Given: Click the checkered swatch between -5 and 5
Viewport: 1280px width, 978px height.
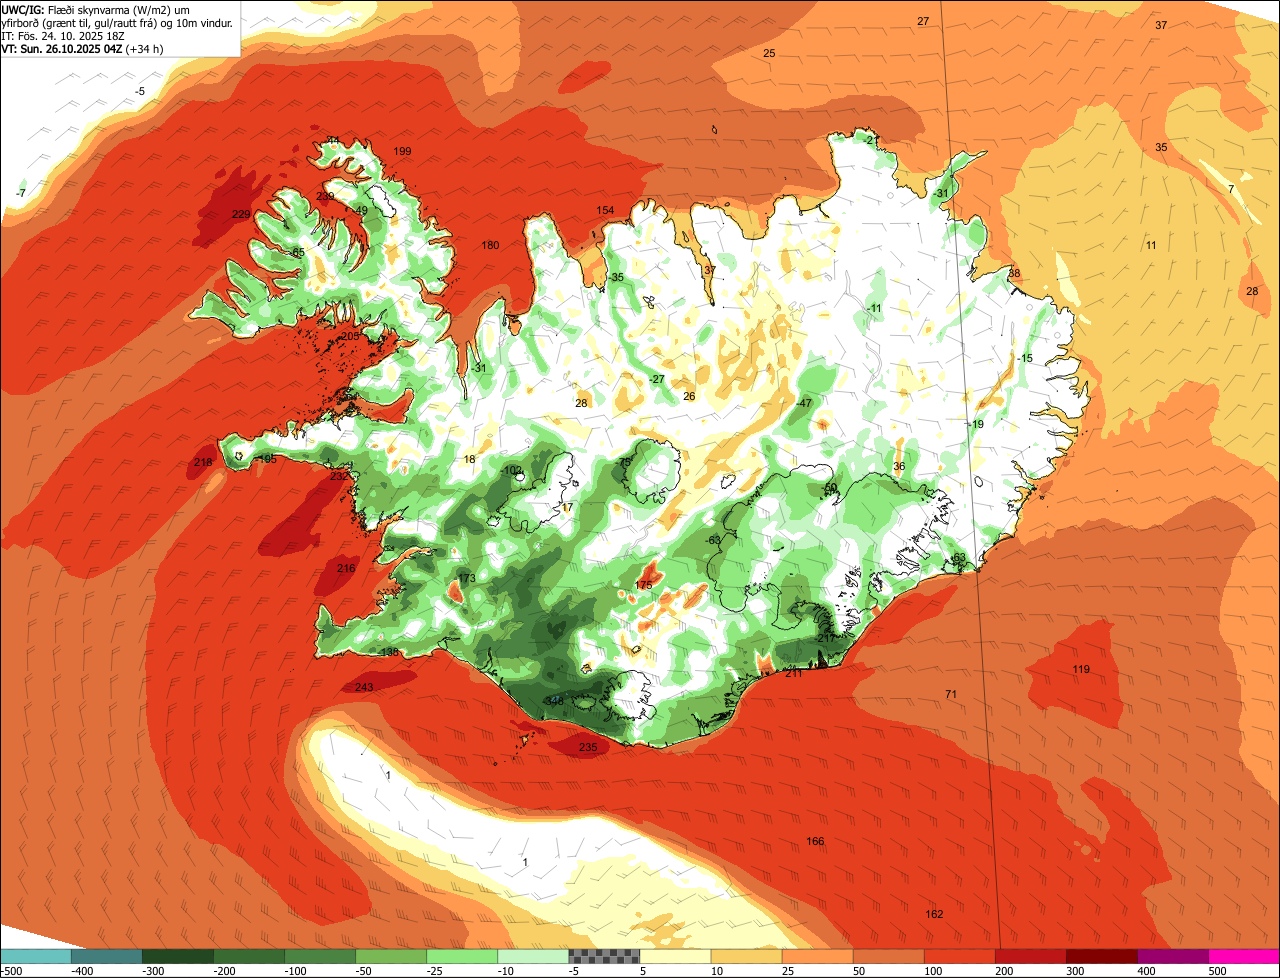Looking at the screenshot, I should pyautogui.click(x=604, y=956).
